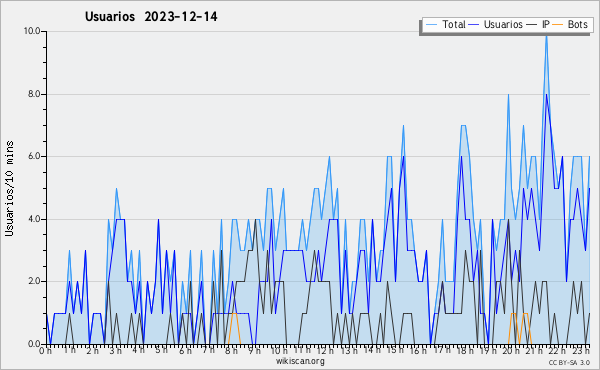
Task: Click the x-axis label '18 h'
Action: click(x=465, y=351)
